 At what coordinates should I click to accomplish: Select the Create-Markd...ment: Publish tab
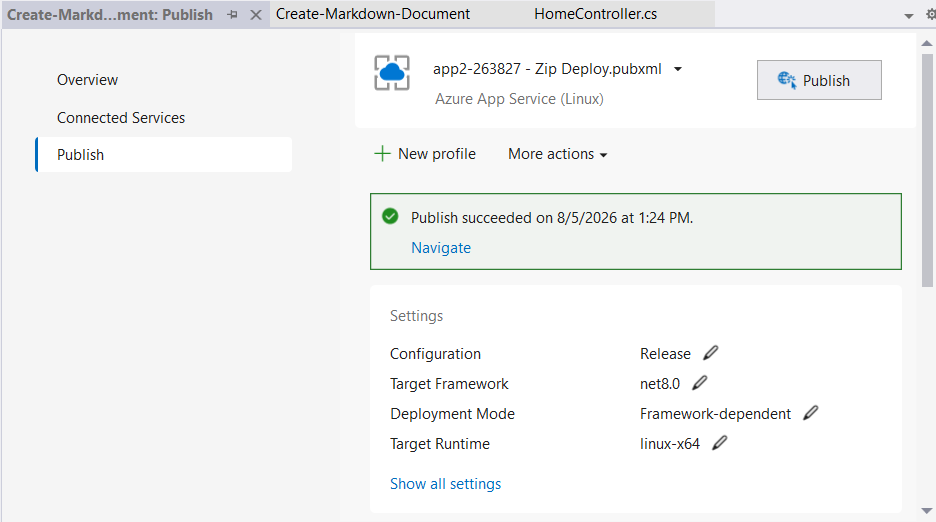(110, 14)
